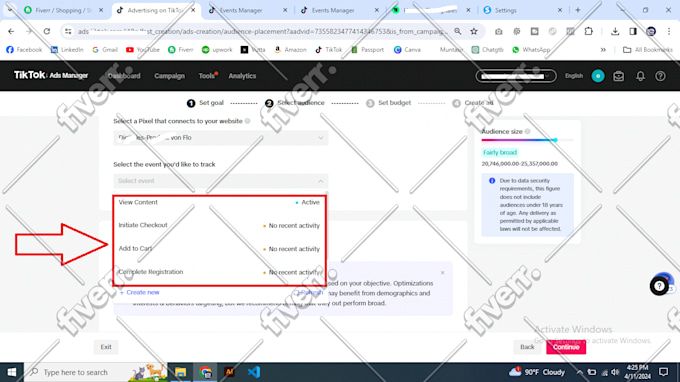Click the Refresh events link
The image size is (680, 382).
[309, 293]
